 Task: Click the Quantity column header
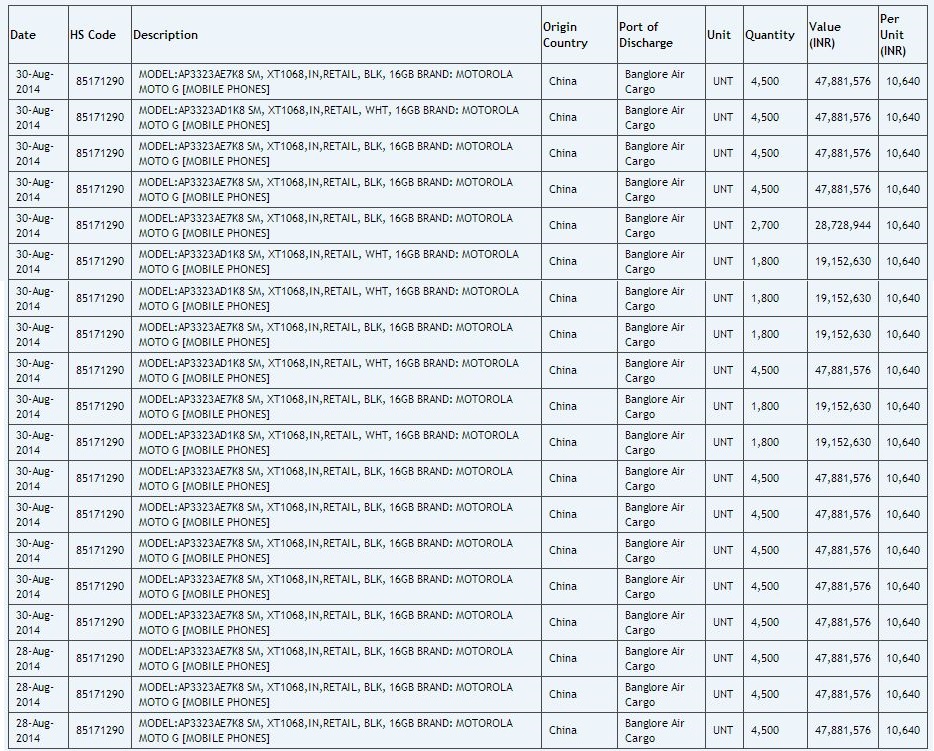pos(770,35)
